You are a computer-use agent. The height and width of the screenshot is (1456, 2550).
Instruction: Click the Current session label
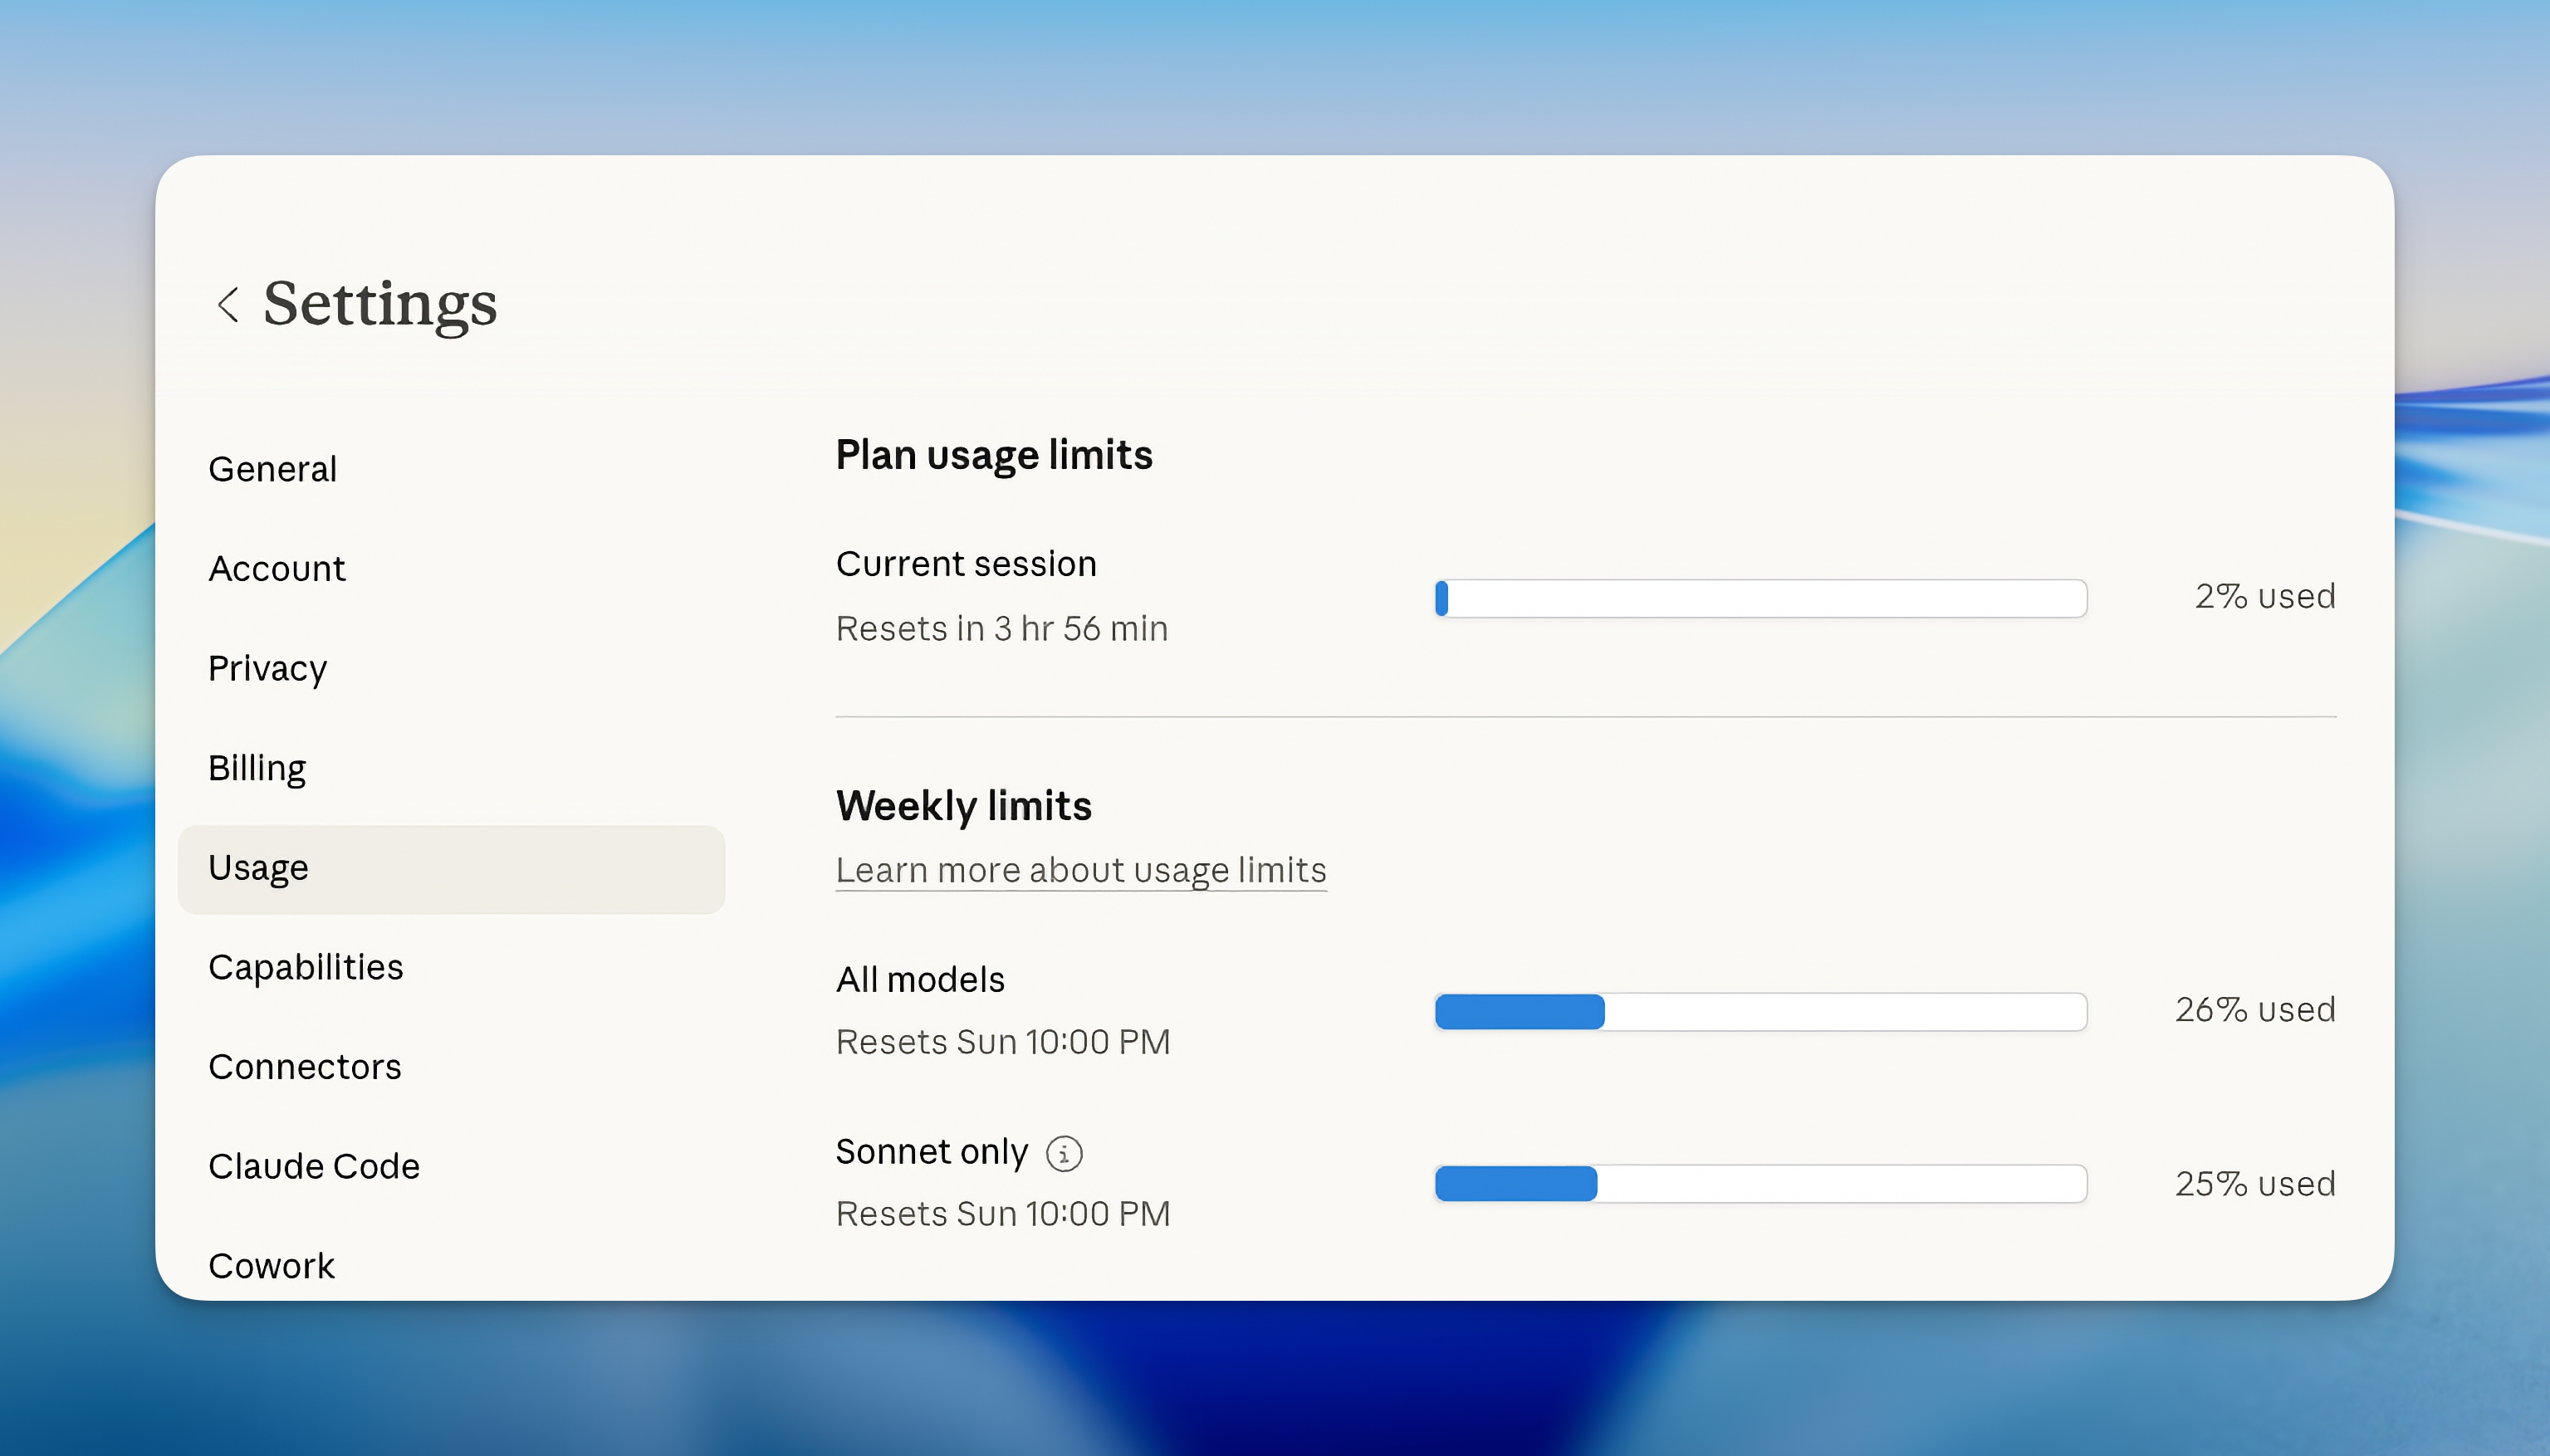tap(966, 564)
